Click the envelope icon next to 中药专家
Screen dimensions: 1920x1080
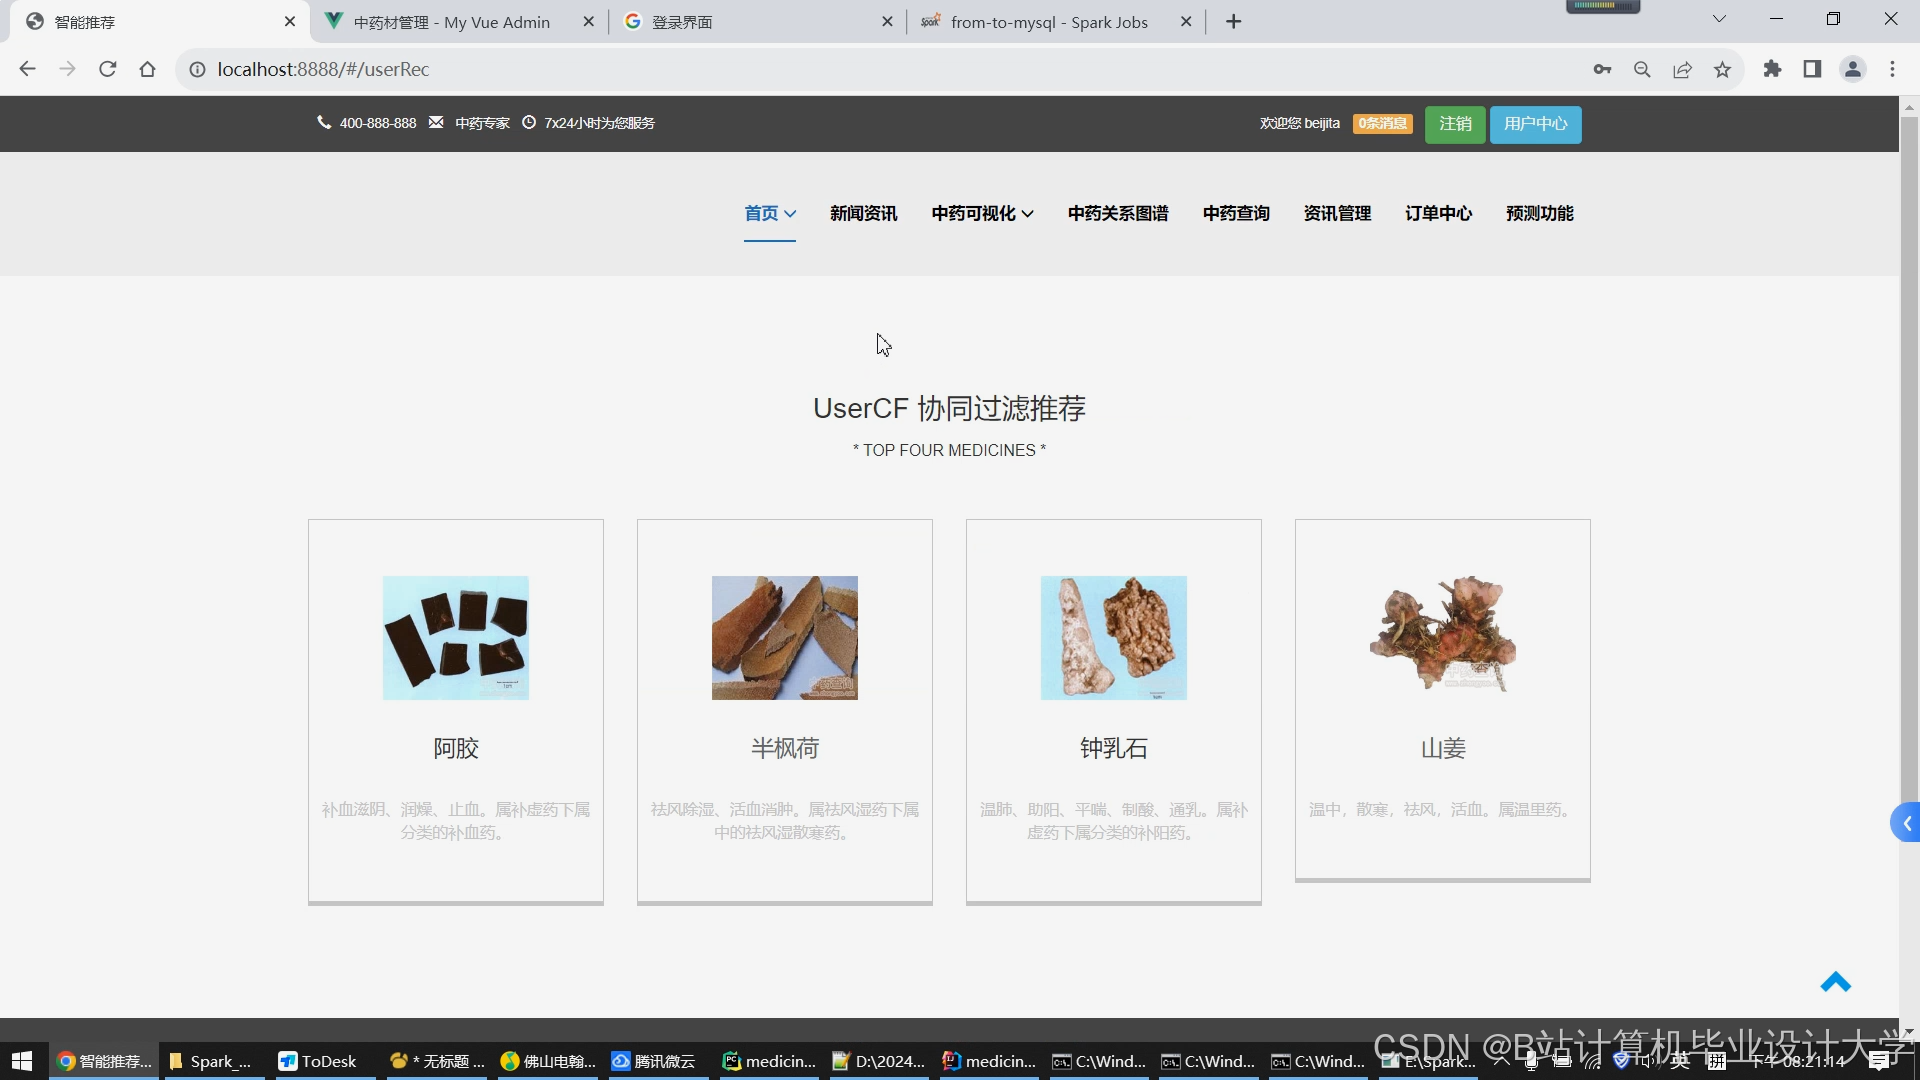click(x=435, y=122)
